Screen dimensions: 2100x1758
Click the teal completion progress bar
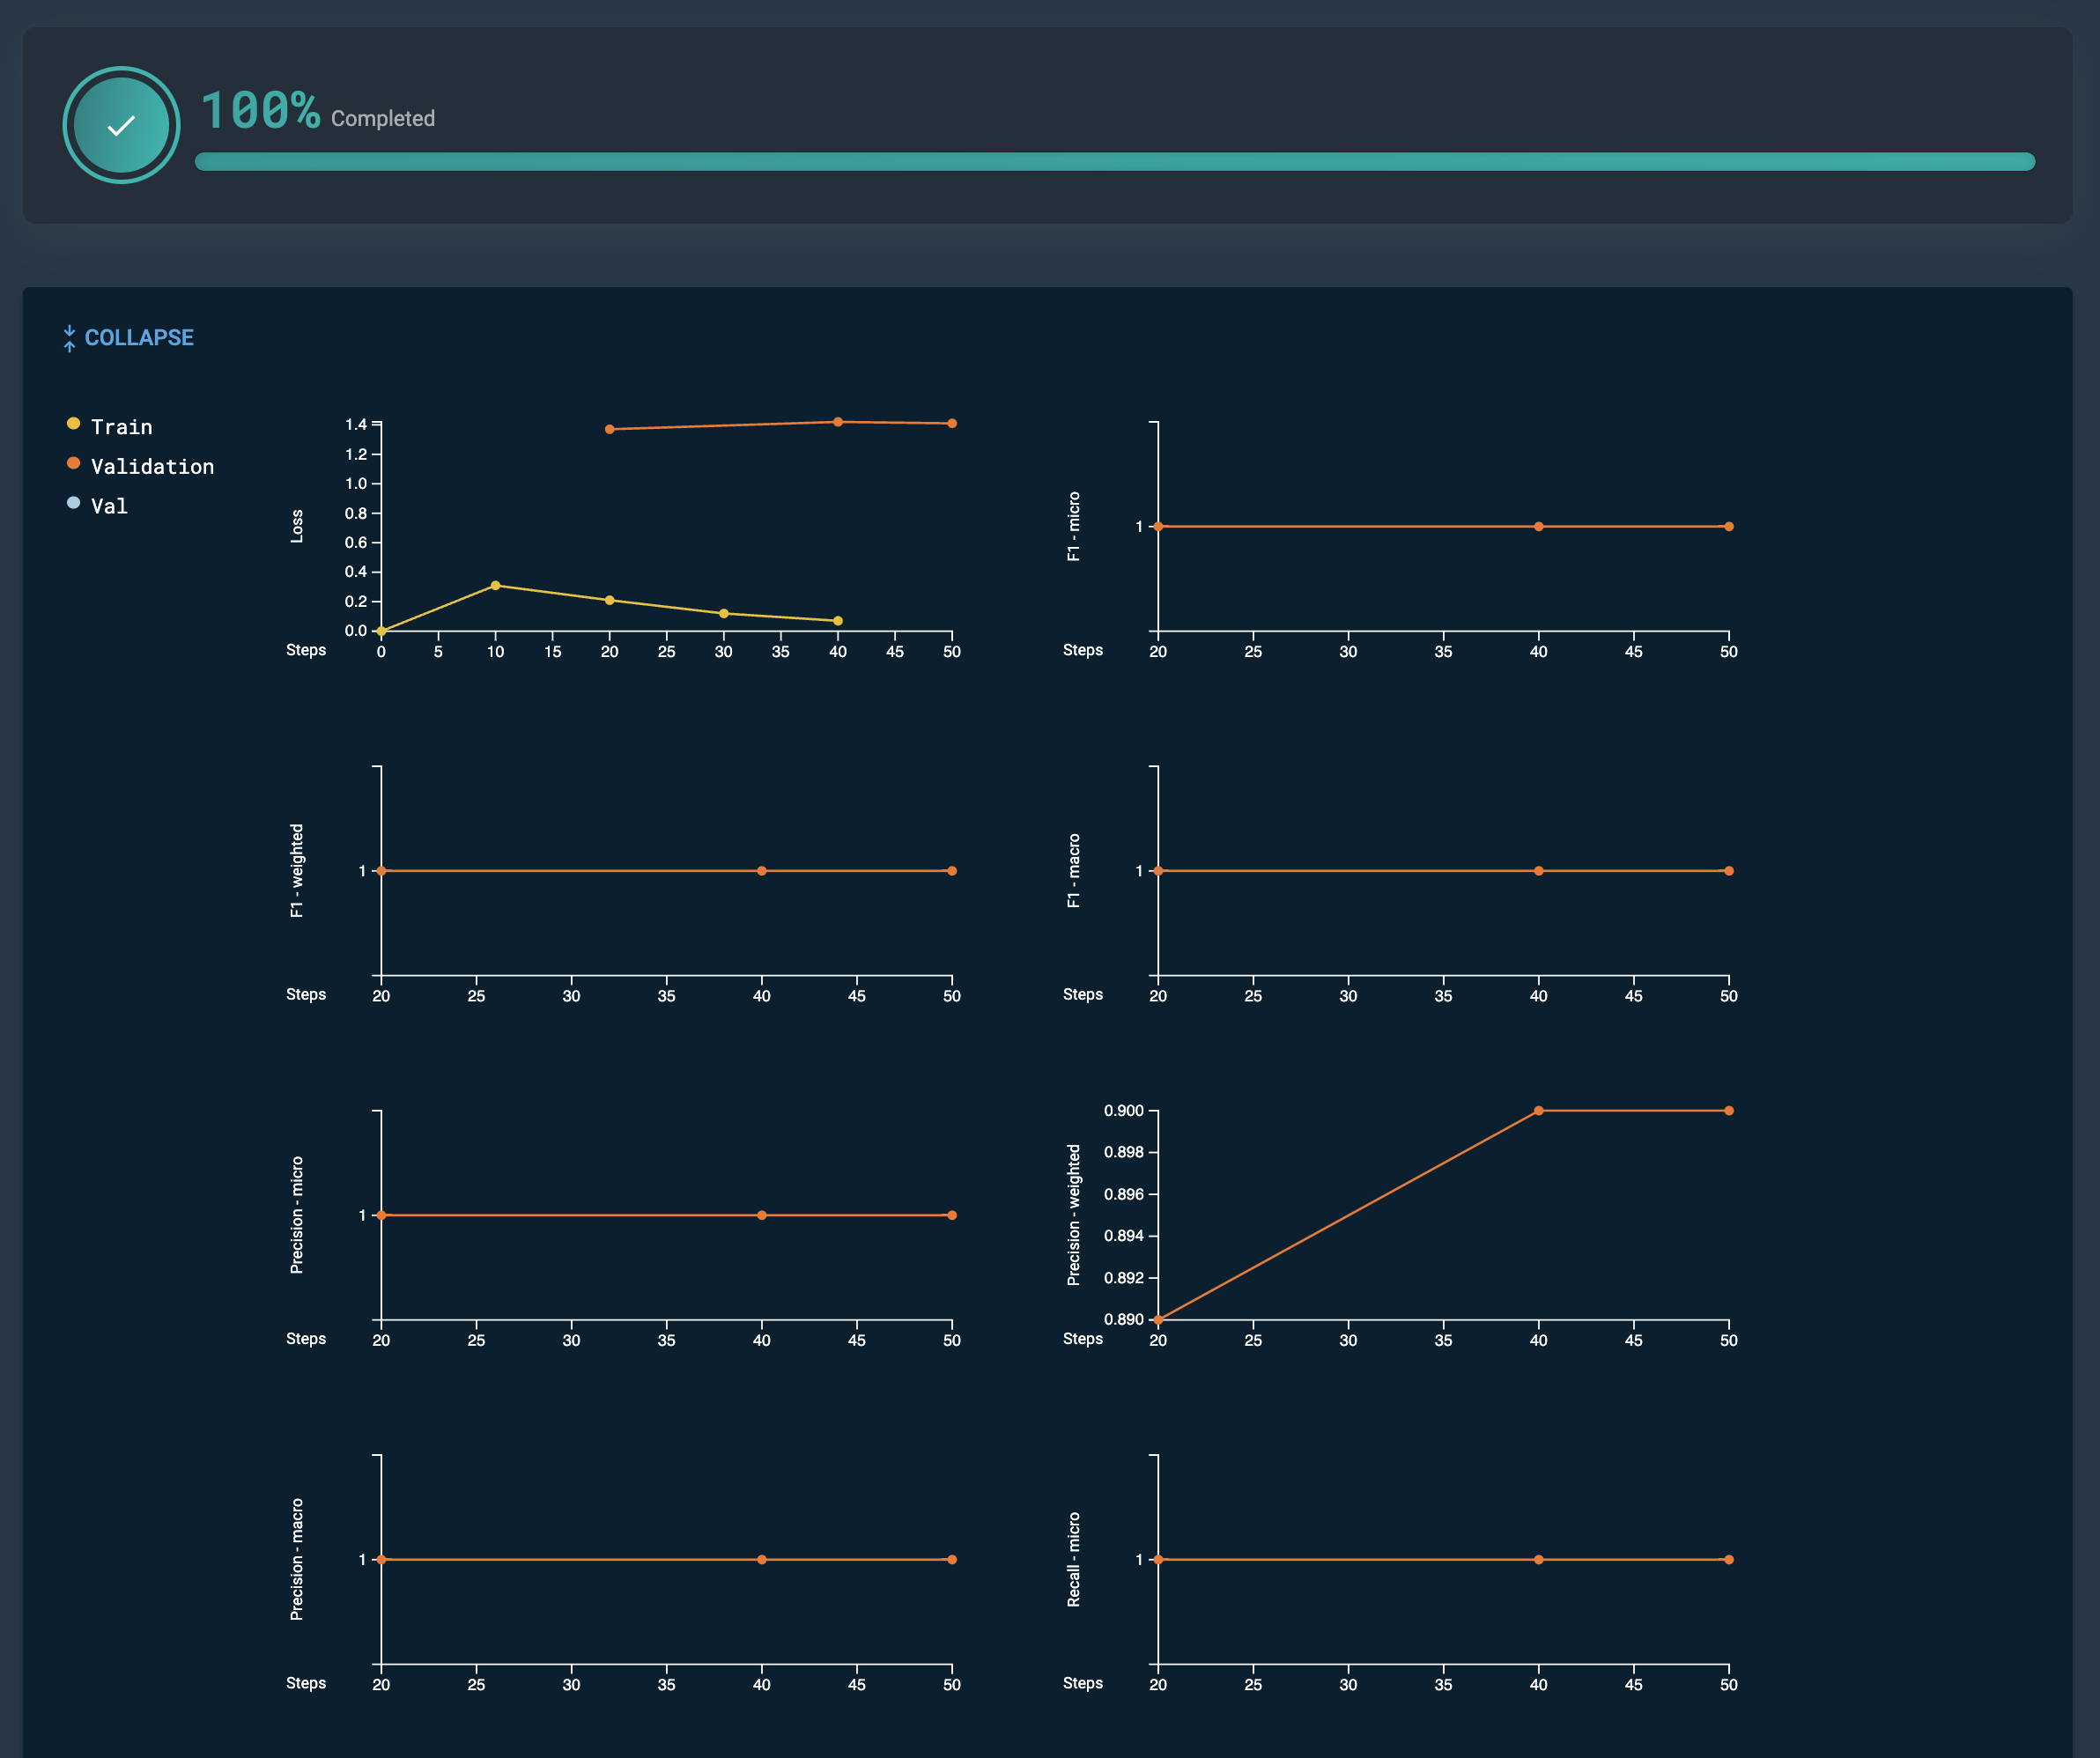(x=1114, y=162)
